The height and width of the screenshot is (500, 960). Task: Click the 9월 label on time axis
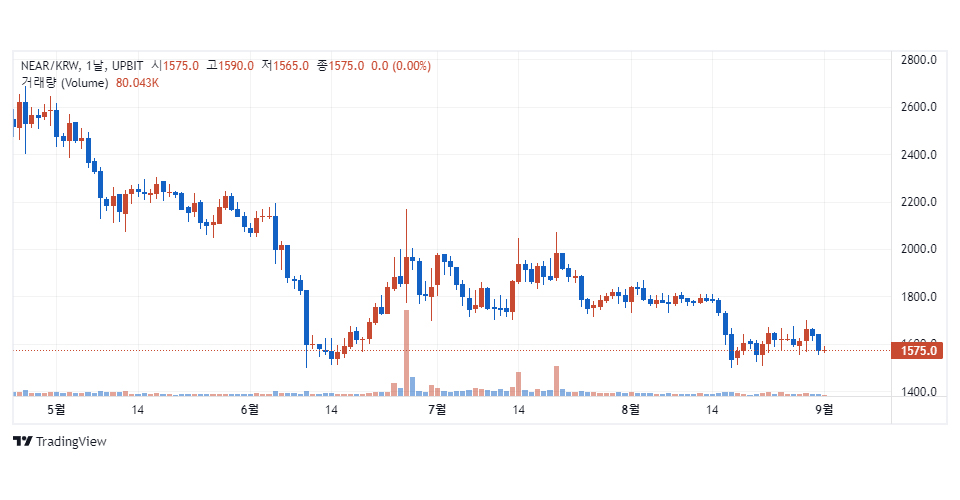pos(824,409)
